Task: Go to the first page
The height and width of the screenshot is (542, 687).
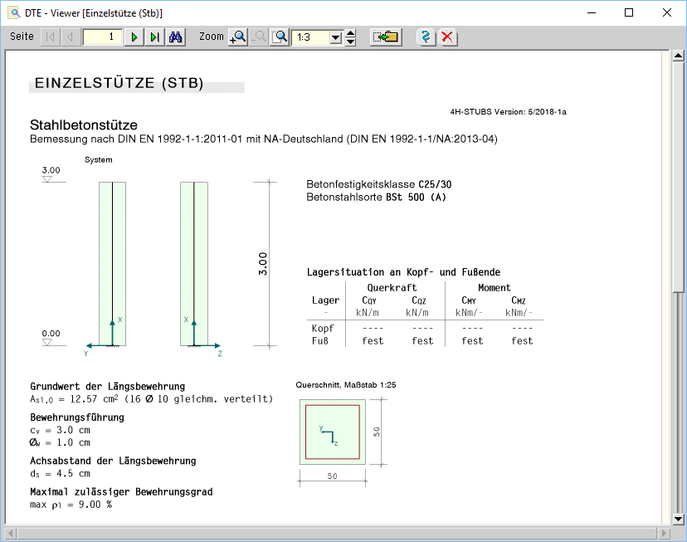Action: [50, 37]
